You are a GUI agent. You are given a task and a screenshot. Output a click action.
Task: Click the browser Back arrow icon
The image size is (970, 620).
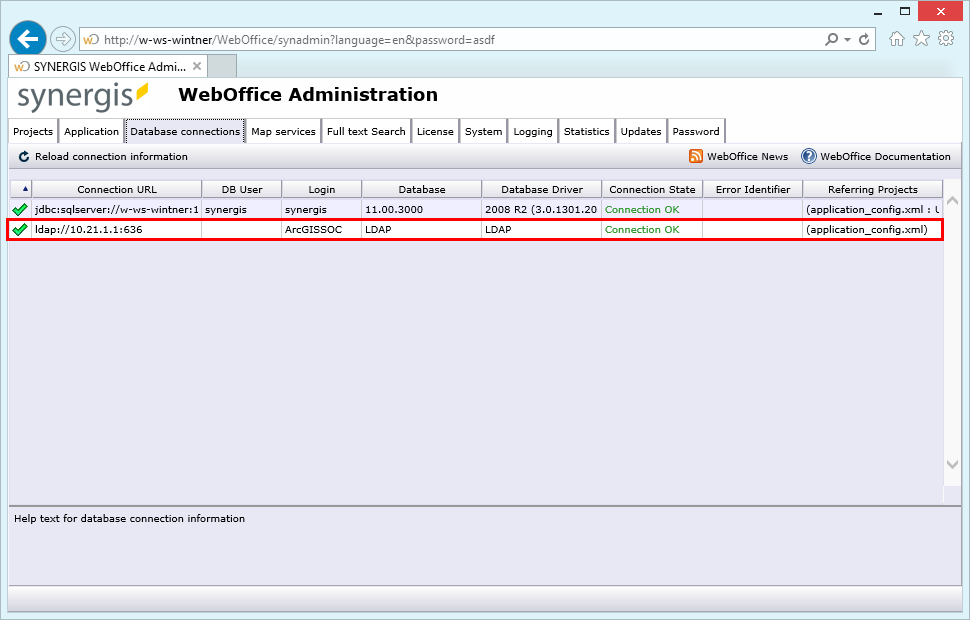pyautogui.click(x=27, y=38)
